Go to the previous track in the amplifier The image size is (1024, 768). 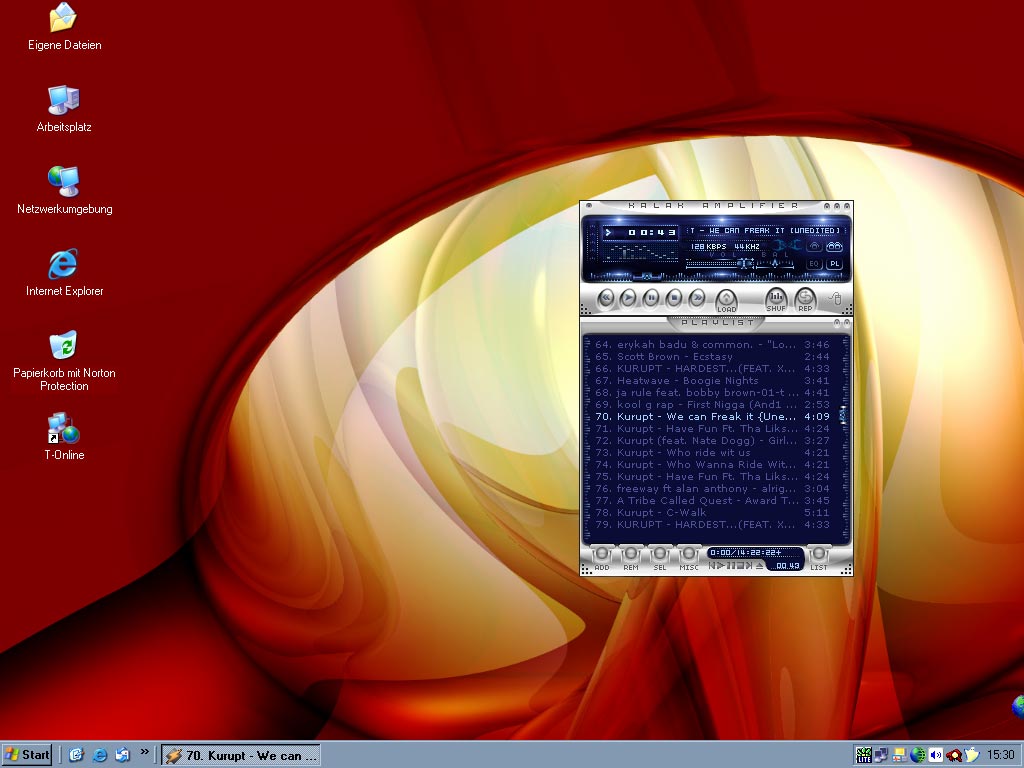click(x=606, y=297)
